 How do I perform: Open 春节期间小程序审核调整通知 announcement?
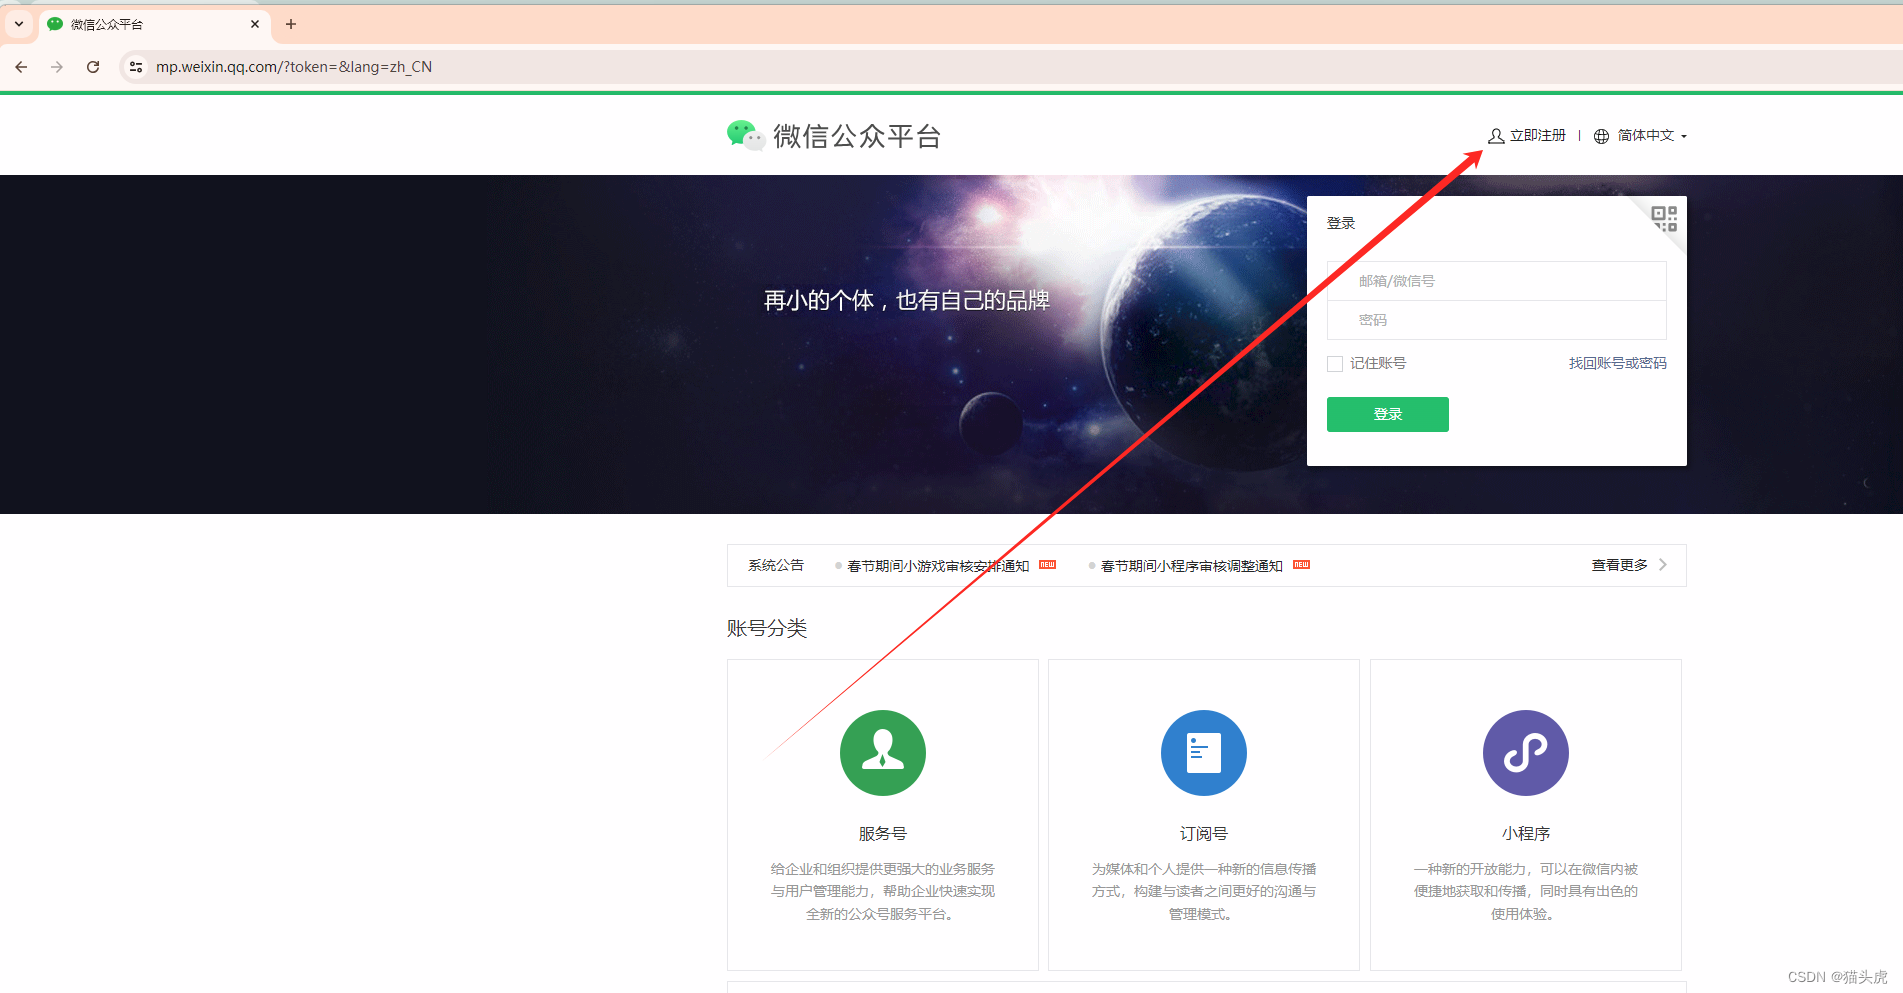point(1192,566)
